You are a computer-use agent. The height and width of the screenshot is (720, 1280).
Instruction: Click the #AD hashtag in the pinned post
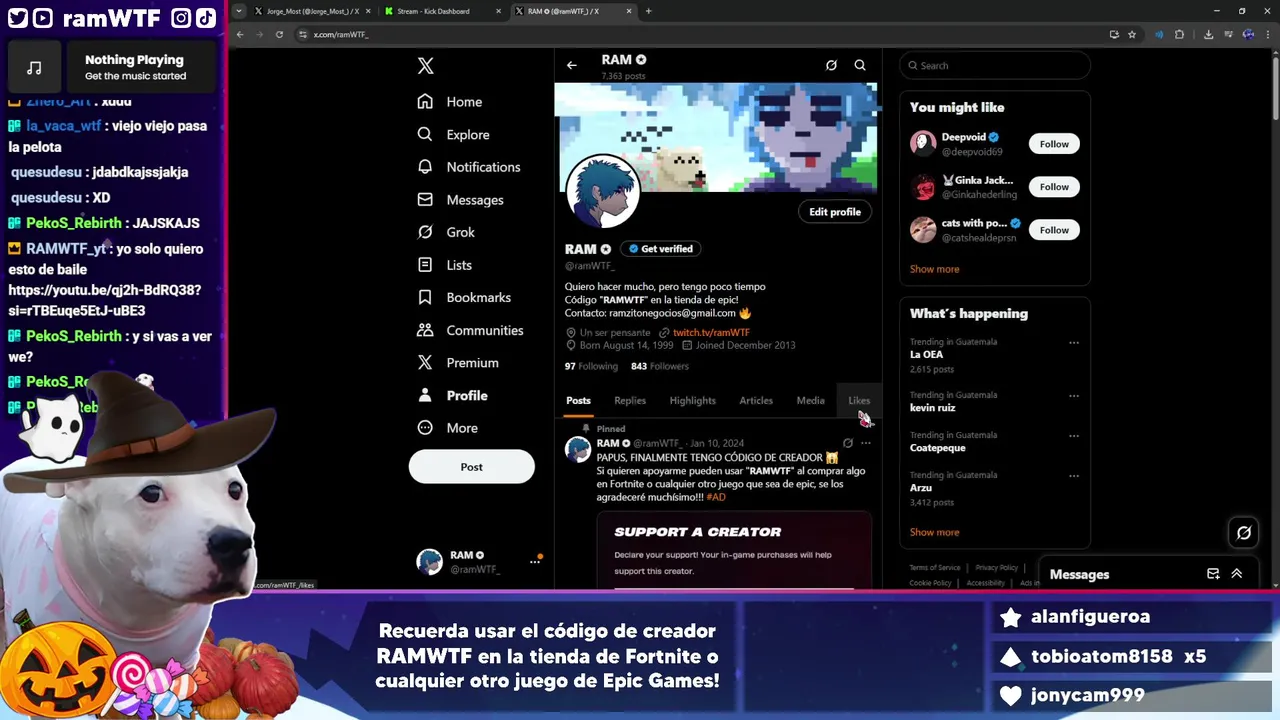(716, 497)
